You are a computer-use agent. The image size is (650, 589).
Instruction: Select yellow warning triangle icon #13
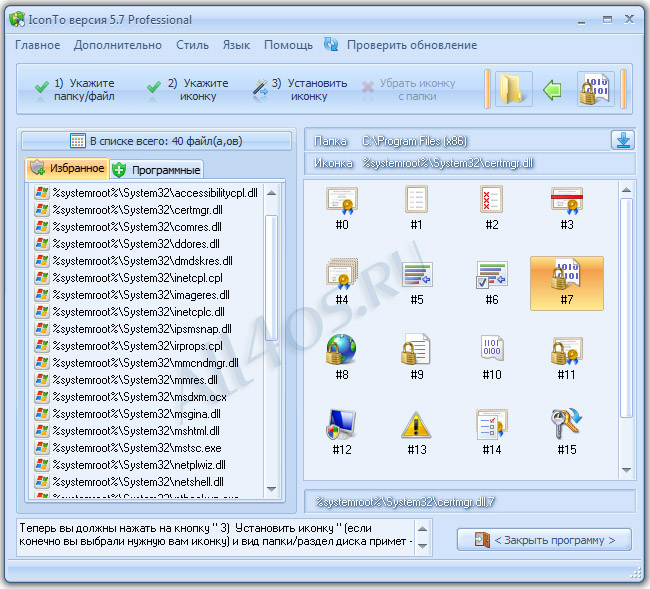tap(416, 433)
